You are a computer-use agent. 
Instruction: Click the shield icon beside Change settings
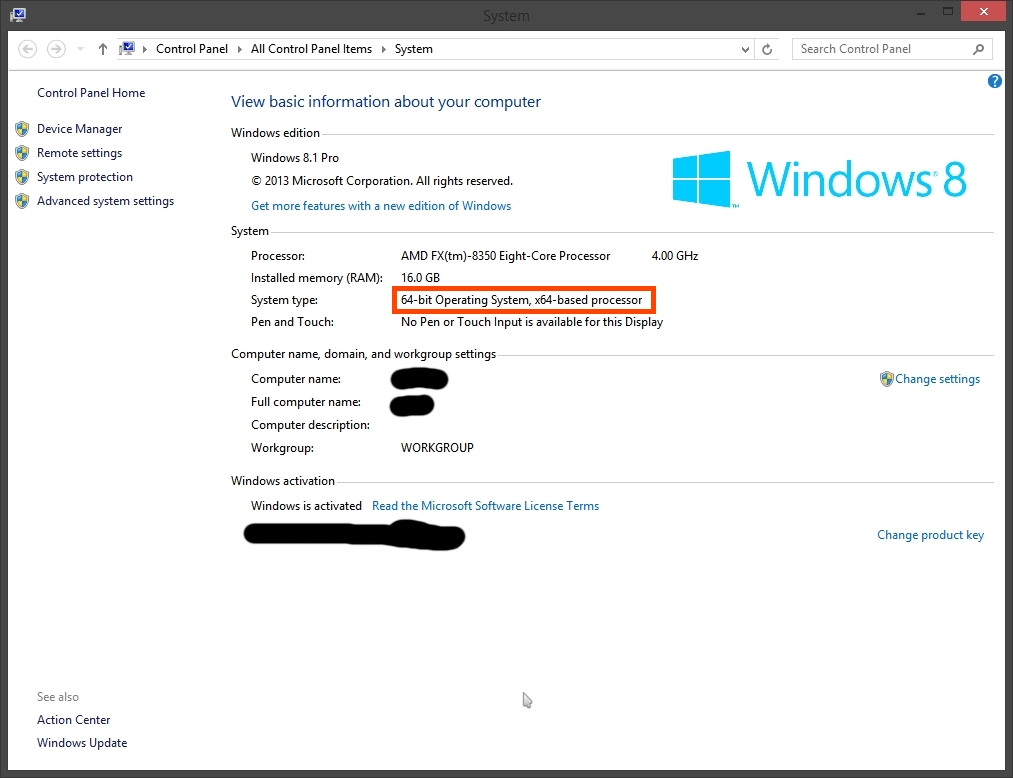(x=886, y=379)
